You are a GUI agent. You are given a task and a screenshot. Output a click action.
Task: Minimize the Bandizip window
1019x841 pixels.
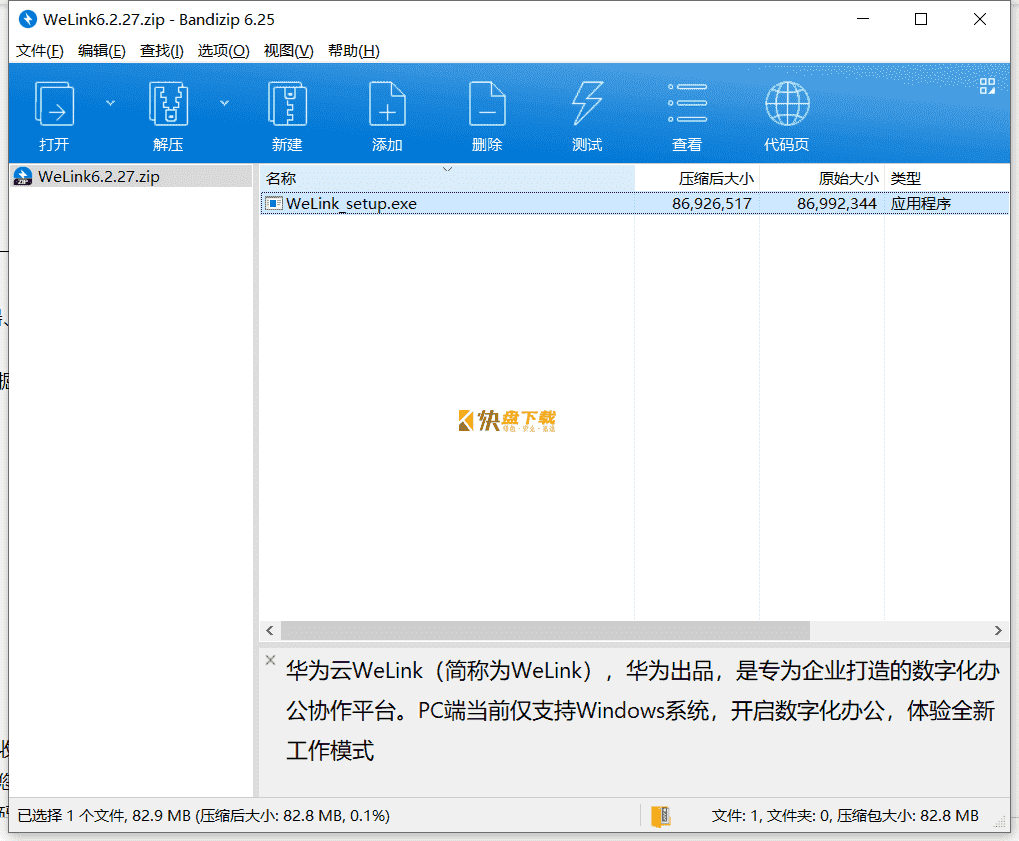pyautogui.click(x=863, y=19)
